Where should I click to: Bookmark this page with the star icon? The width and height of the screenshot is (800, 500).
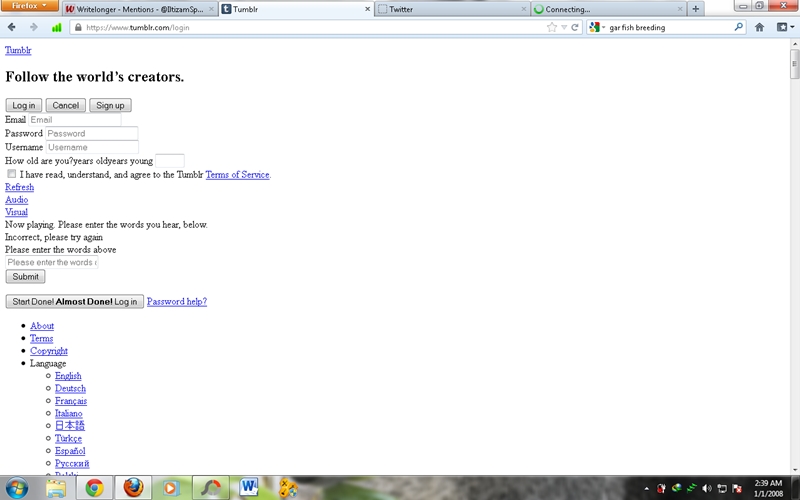point(552,28)
